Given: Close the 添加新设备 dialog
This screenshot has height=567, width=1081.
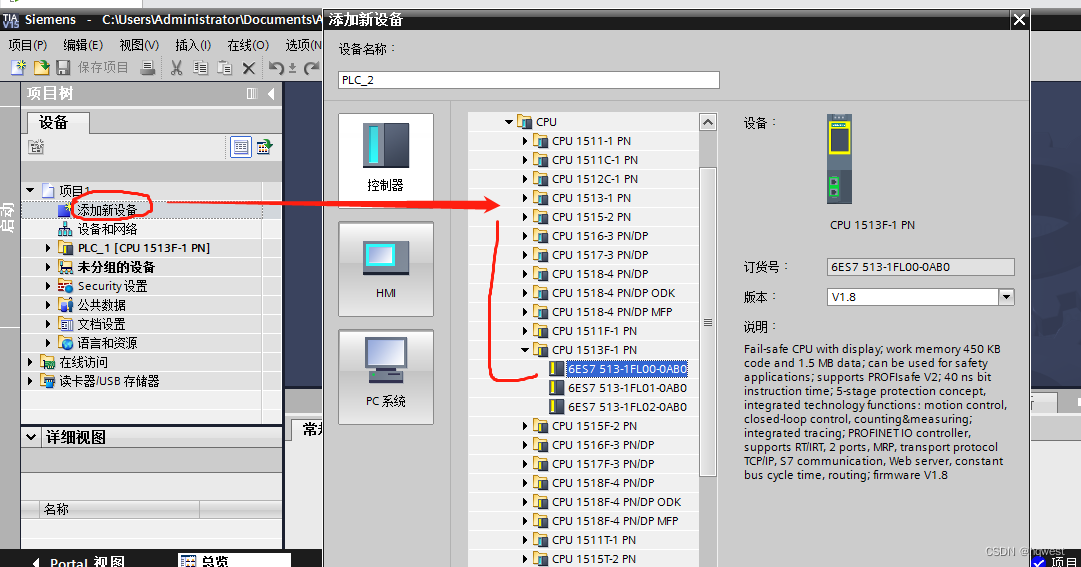Looking at the screenshot, I should coord(1020,20).
